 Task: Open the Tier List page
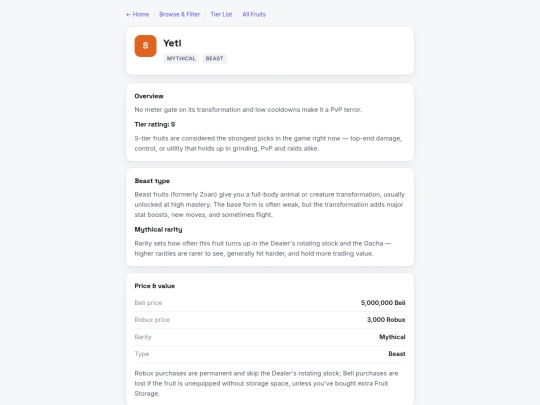[221, 14]
